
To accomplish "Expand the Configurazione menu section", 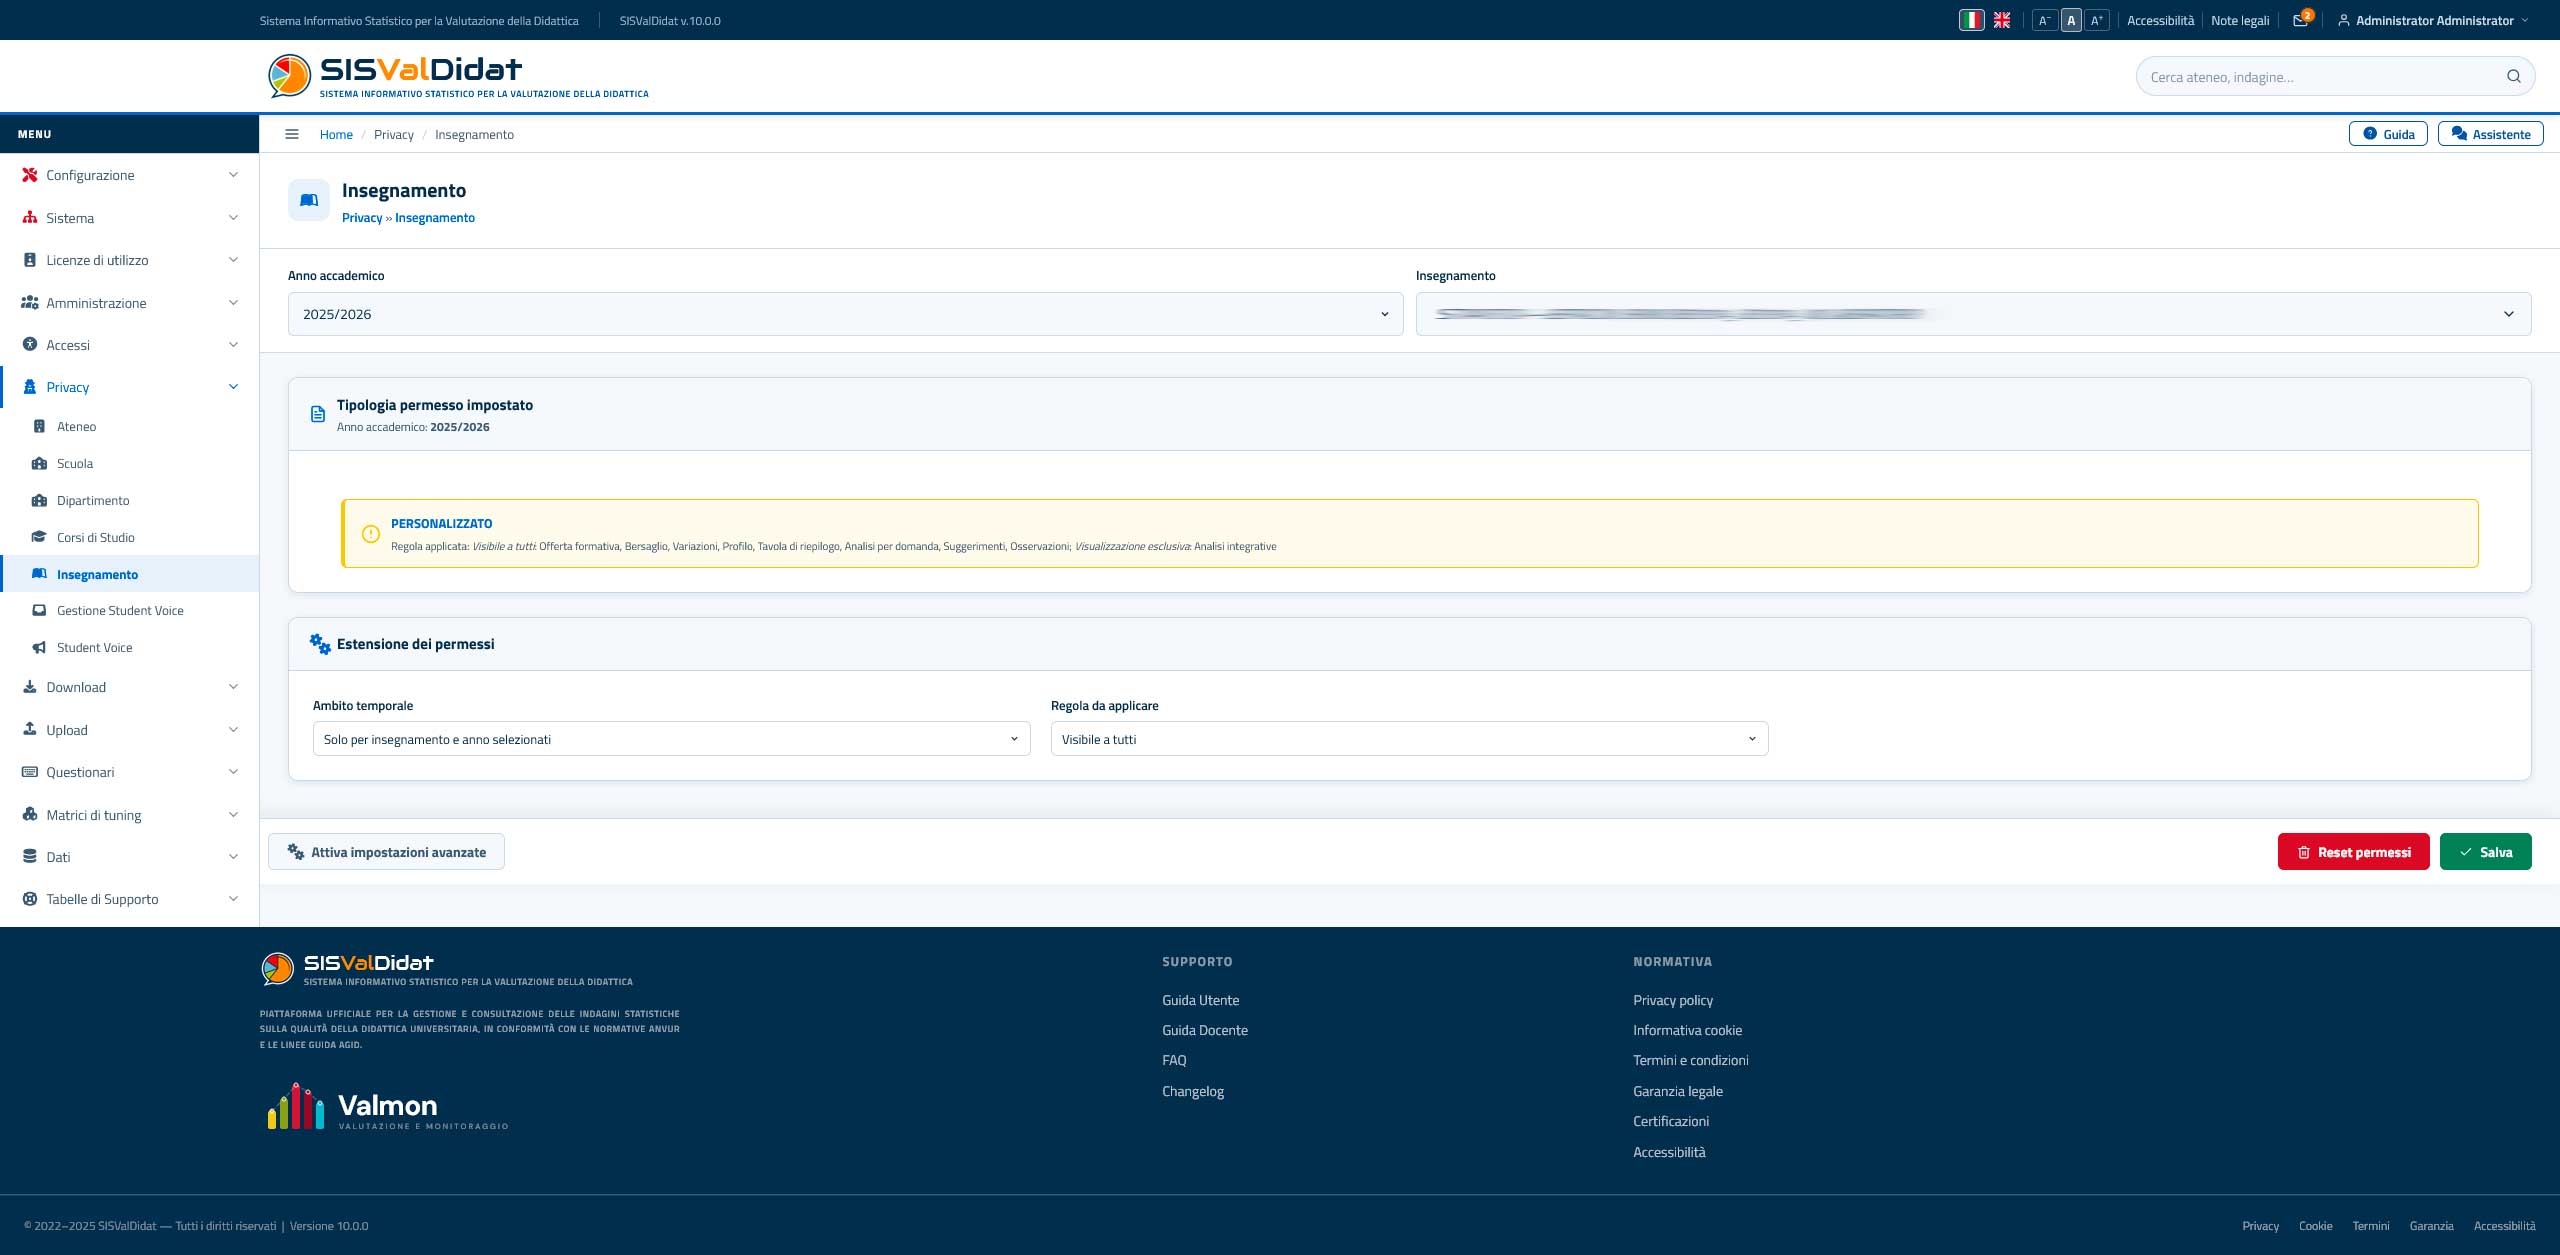I will [x=130, y=175].
